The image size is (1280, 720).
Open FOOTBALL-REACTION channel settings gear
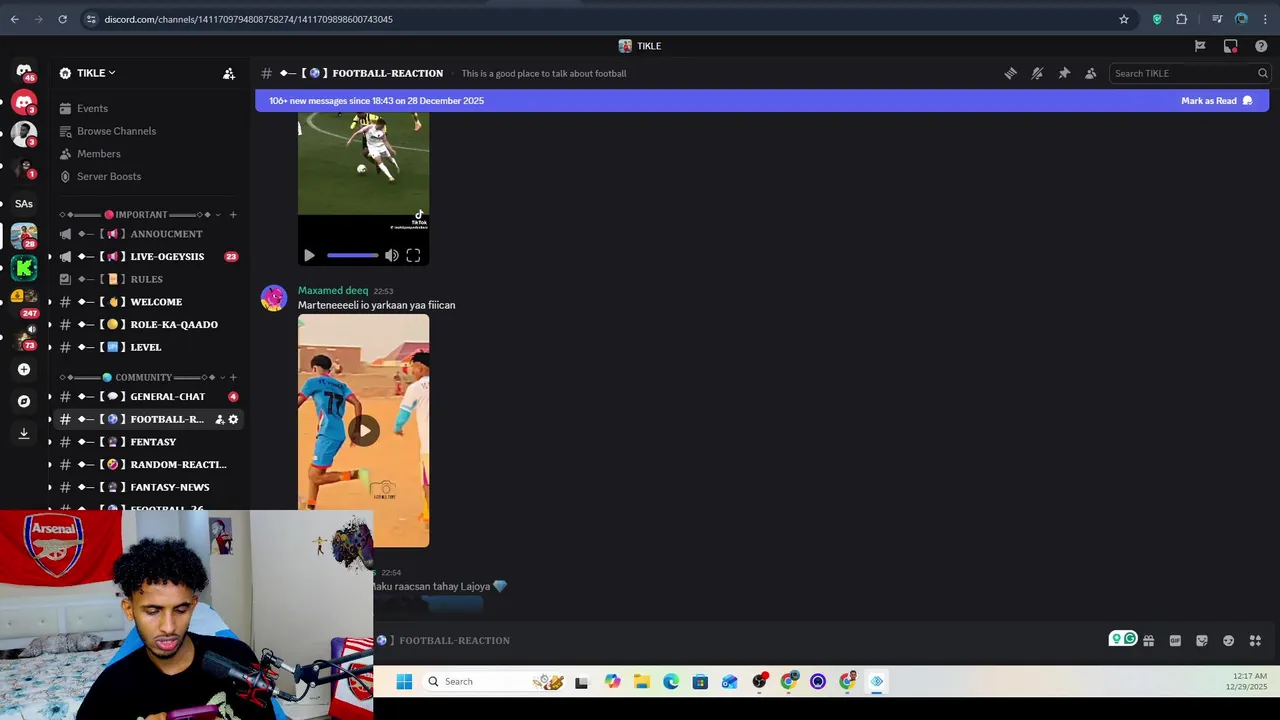233,419
